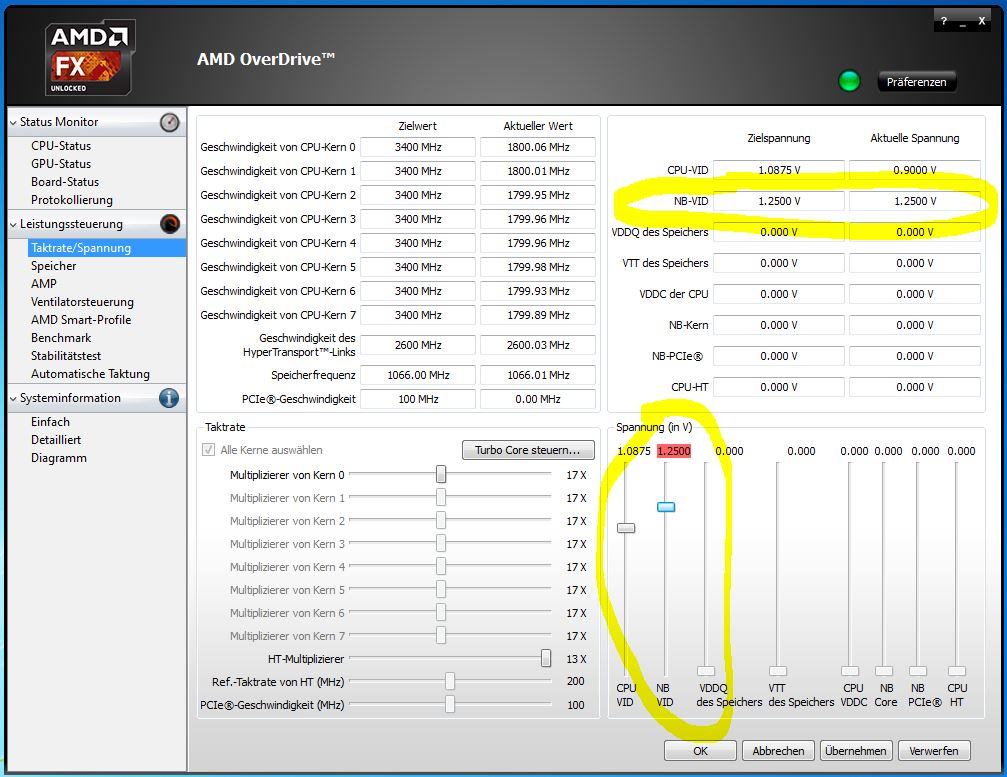Image resolution: width=1007 pixels, height=777 pixels.
Task: Click the CPU VID voltage slider handle
Action: (x=626, y=528)
